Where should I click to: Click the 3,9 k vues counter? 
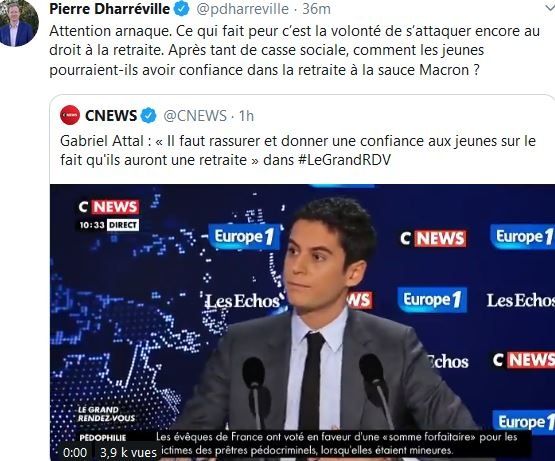point(128,453)
